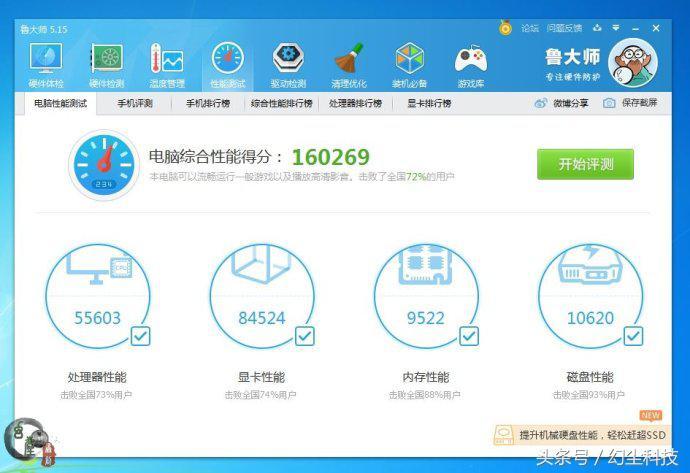Switch to 电脑性能测试 tab
This screenshot has height=473, width=690.
pos(61,103)
